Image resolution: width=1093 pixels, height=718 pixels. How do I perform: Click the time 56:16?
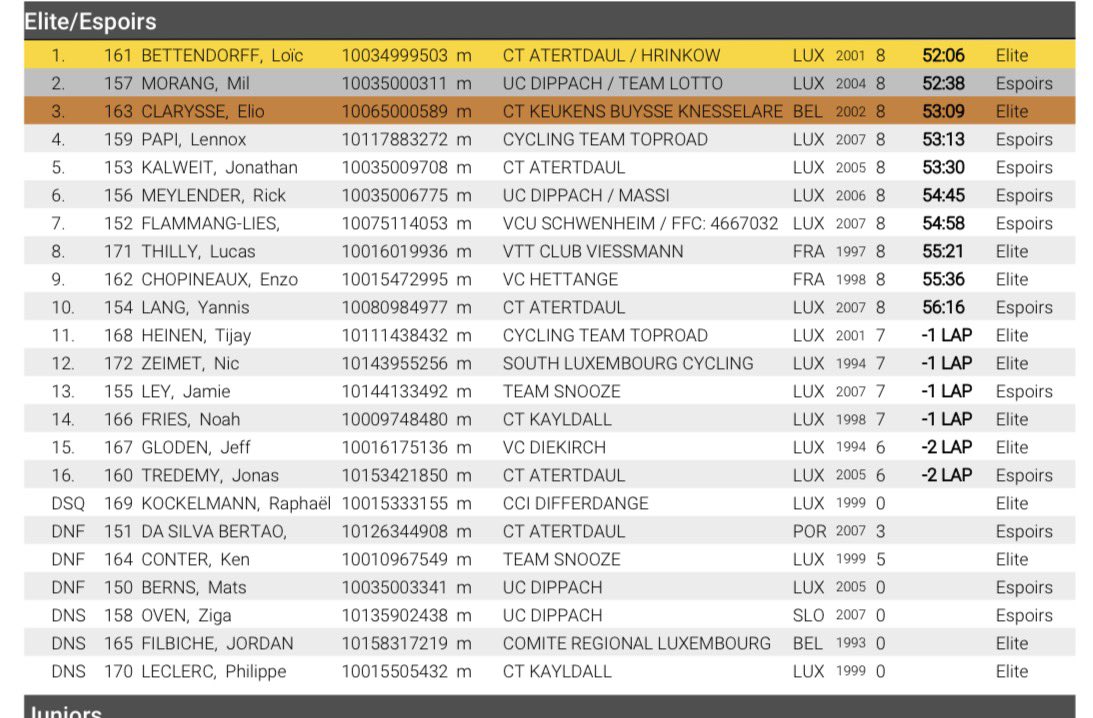943,307
